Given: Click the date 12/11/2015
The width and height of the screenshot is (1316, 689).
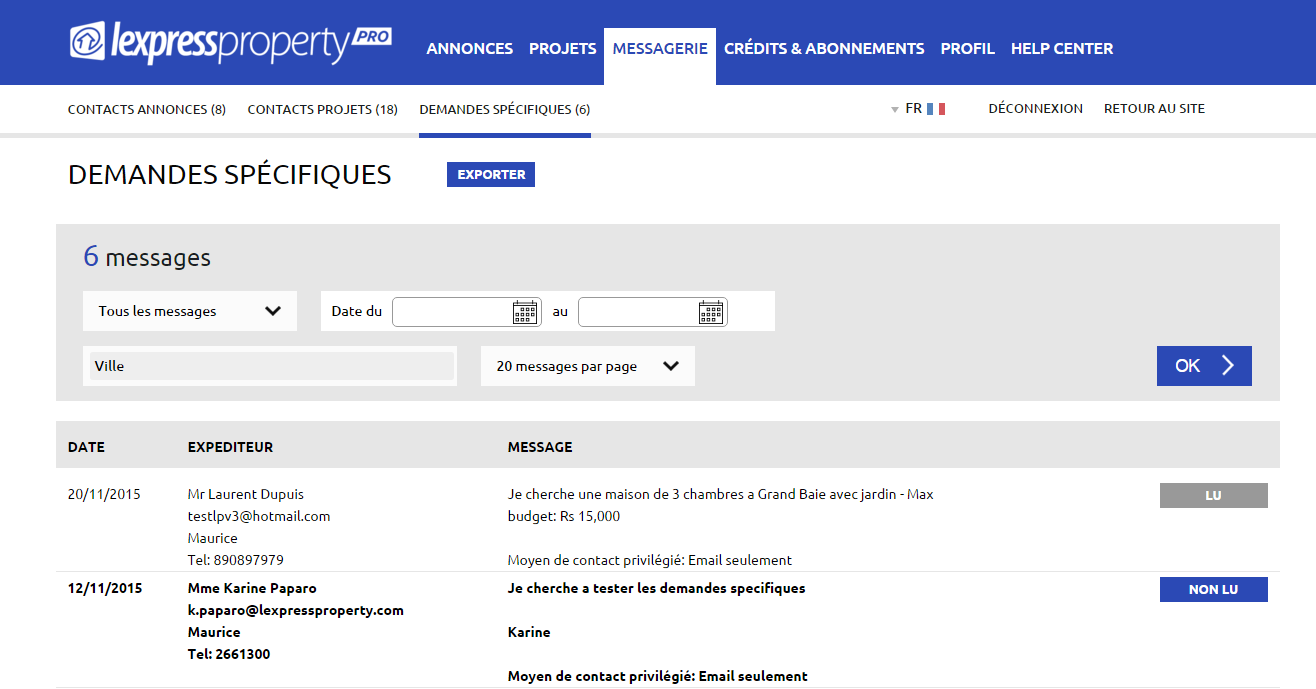Looking at the screenshot, I should point(104,588).
